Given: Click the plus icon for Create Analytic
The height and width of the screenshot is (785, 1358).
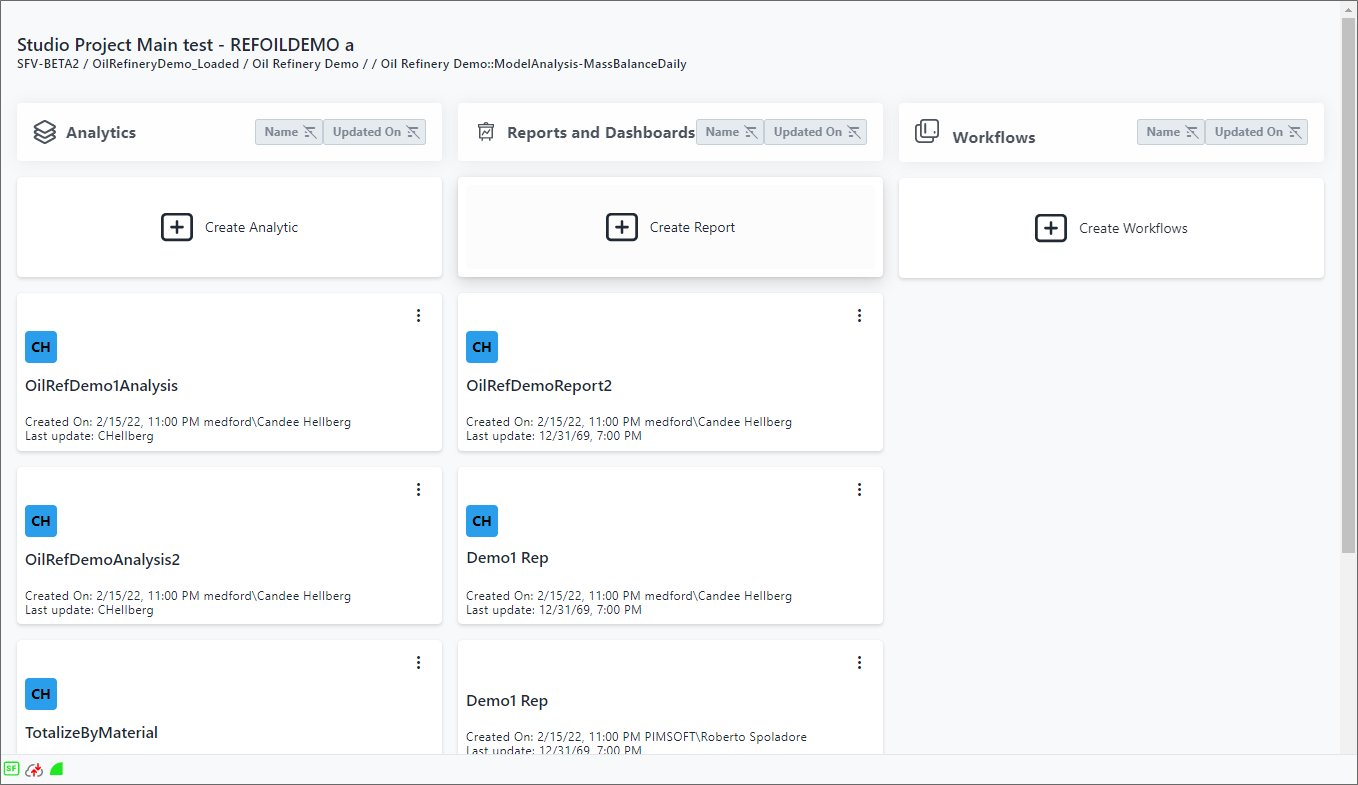Looking at the screenshot, I should coord(177,227).
